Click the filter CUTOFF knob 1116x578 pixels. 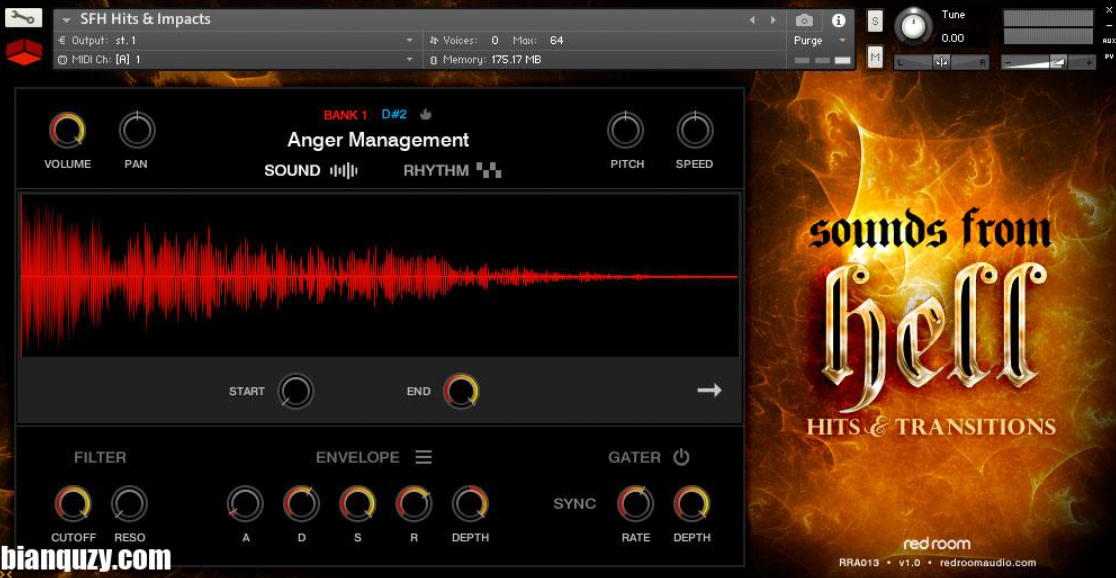click(73, 504)
